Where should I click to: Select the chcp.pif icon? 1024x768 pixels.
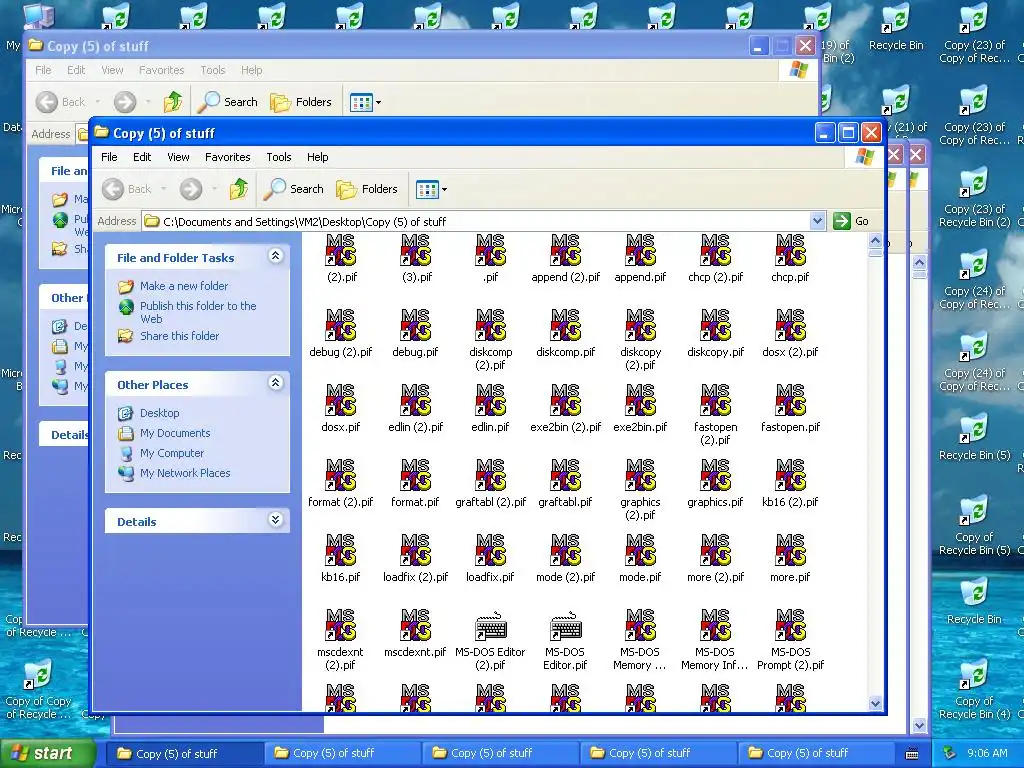790,250
